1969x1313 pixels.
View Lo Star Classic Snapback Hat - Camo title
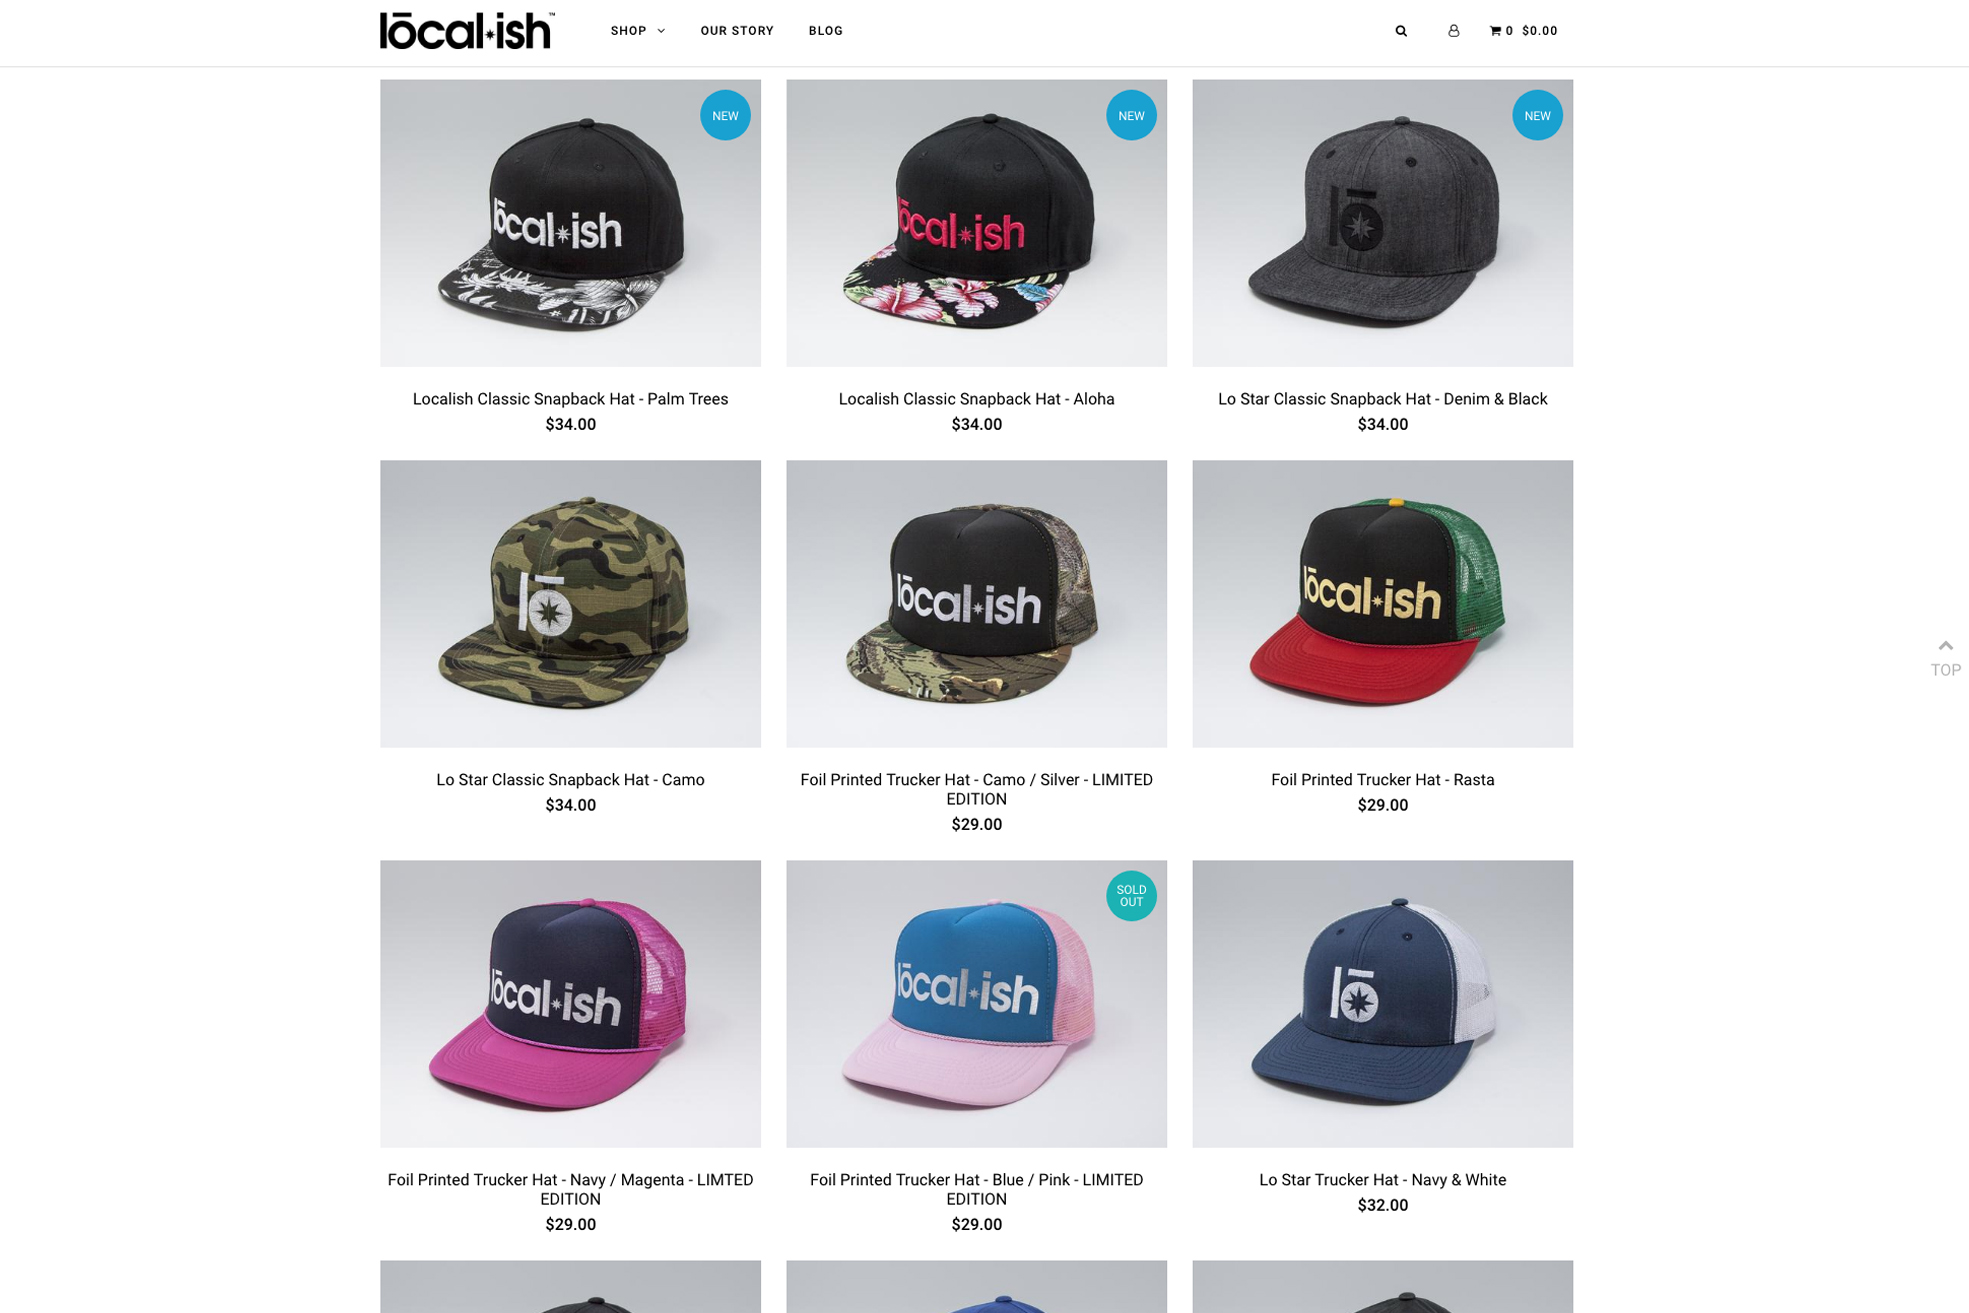(x=570, y=780)
